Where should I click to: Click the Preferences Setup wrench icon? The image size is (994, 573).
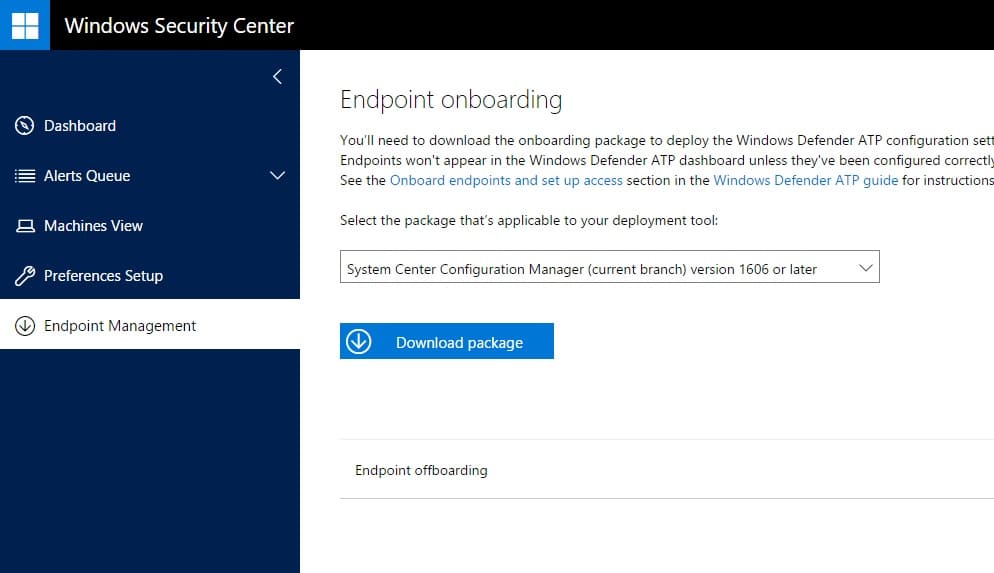coord(25,276)
